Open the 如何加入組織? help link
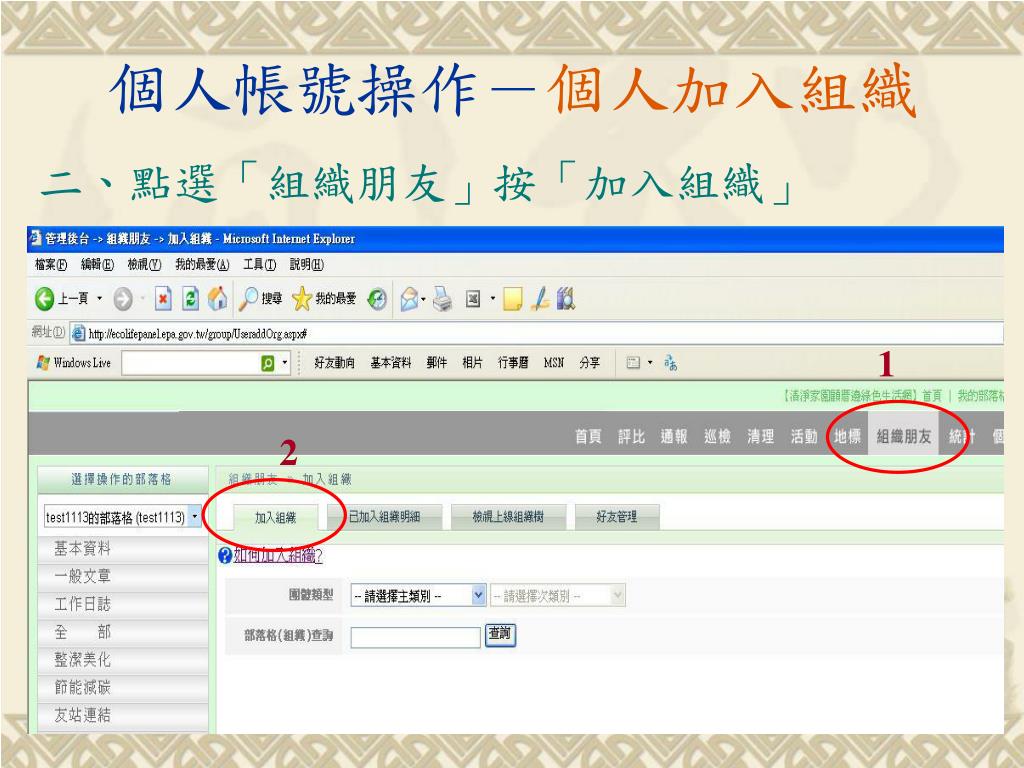Image resolution: width=1024 pixels, height=768 pixels. (278, 555)
